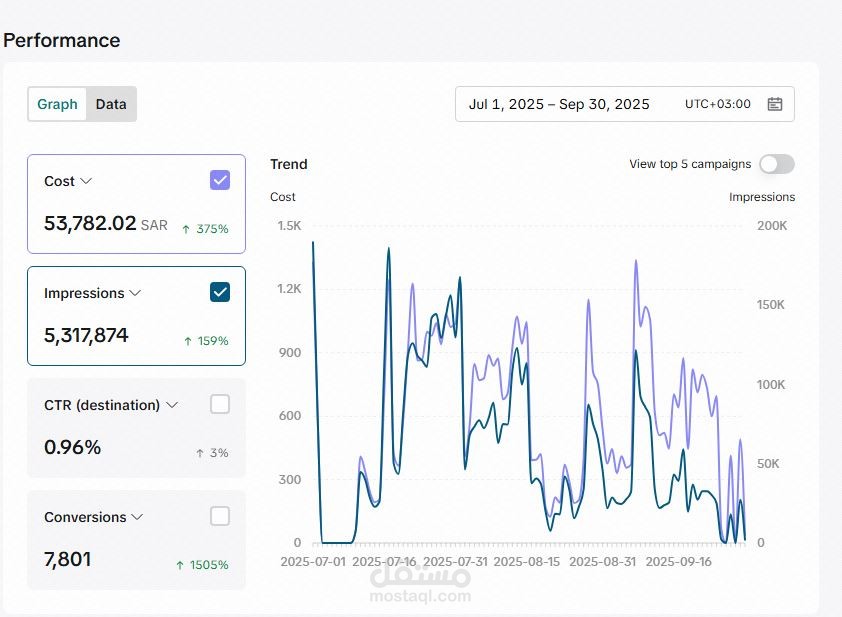Toggle View top 5 campaigns switch
Viewport: 842px width, 617px height.
(x=777, y=164)
